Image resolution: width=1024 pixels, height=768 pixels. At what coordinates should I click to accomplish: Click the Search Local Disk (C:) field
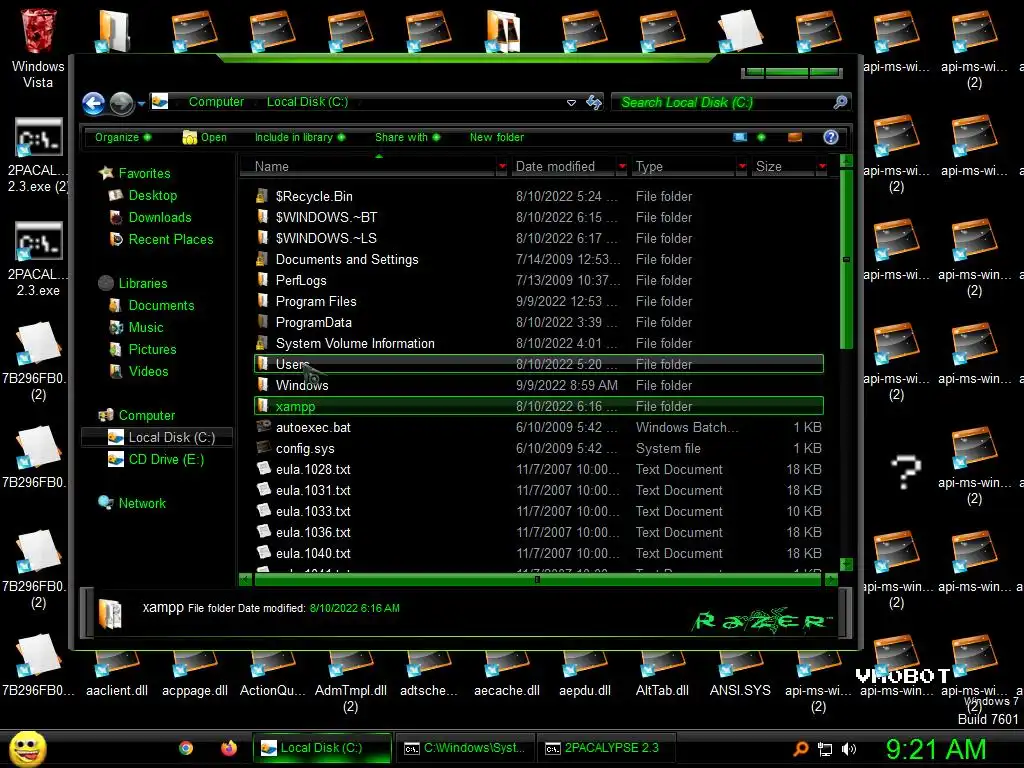[x=722, y=102]
